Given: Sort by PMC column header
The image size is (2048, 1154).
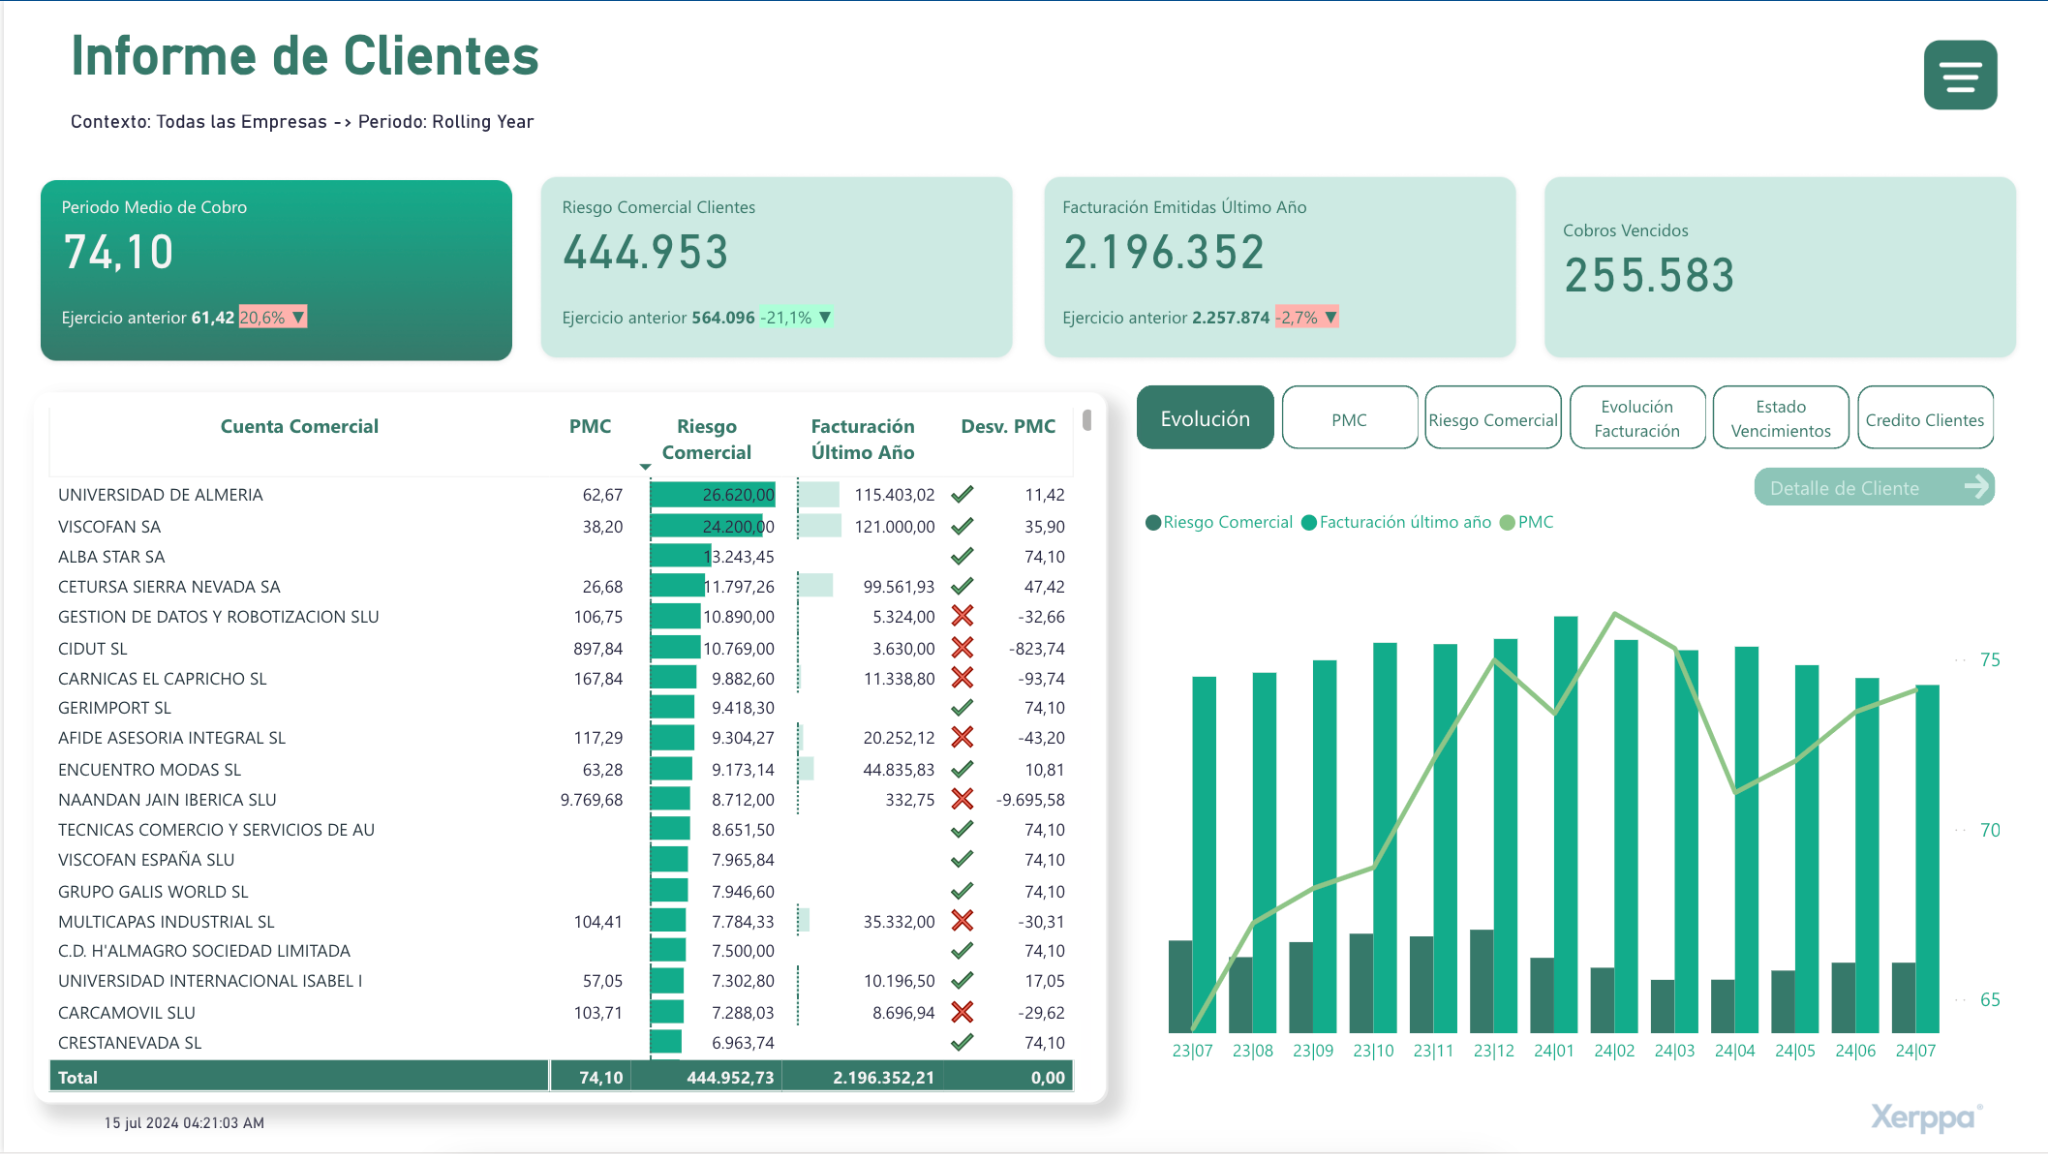Looking at the screenshot, I should (590, 426).
